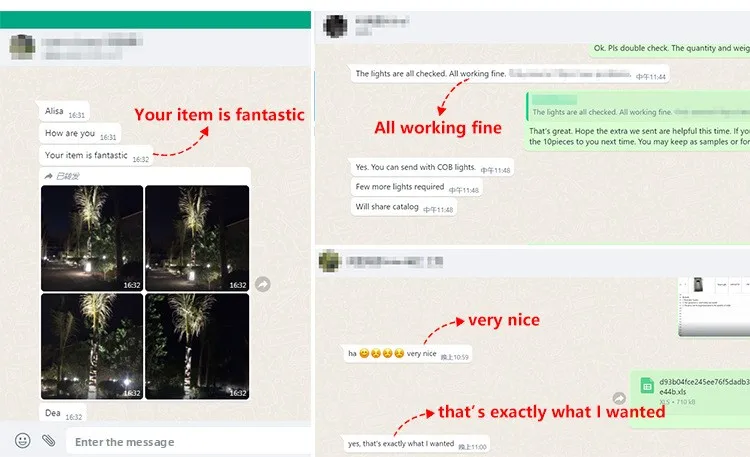
Task: Click forward arrow beside palm tree photos
Action: tap(263, 284)
